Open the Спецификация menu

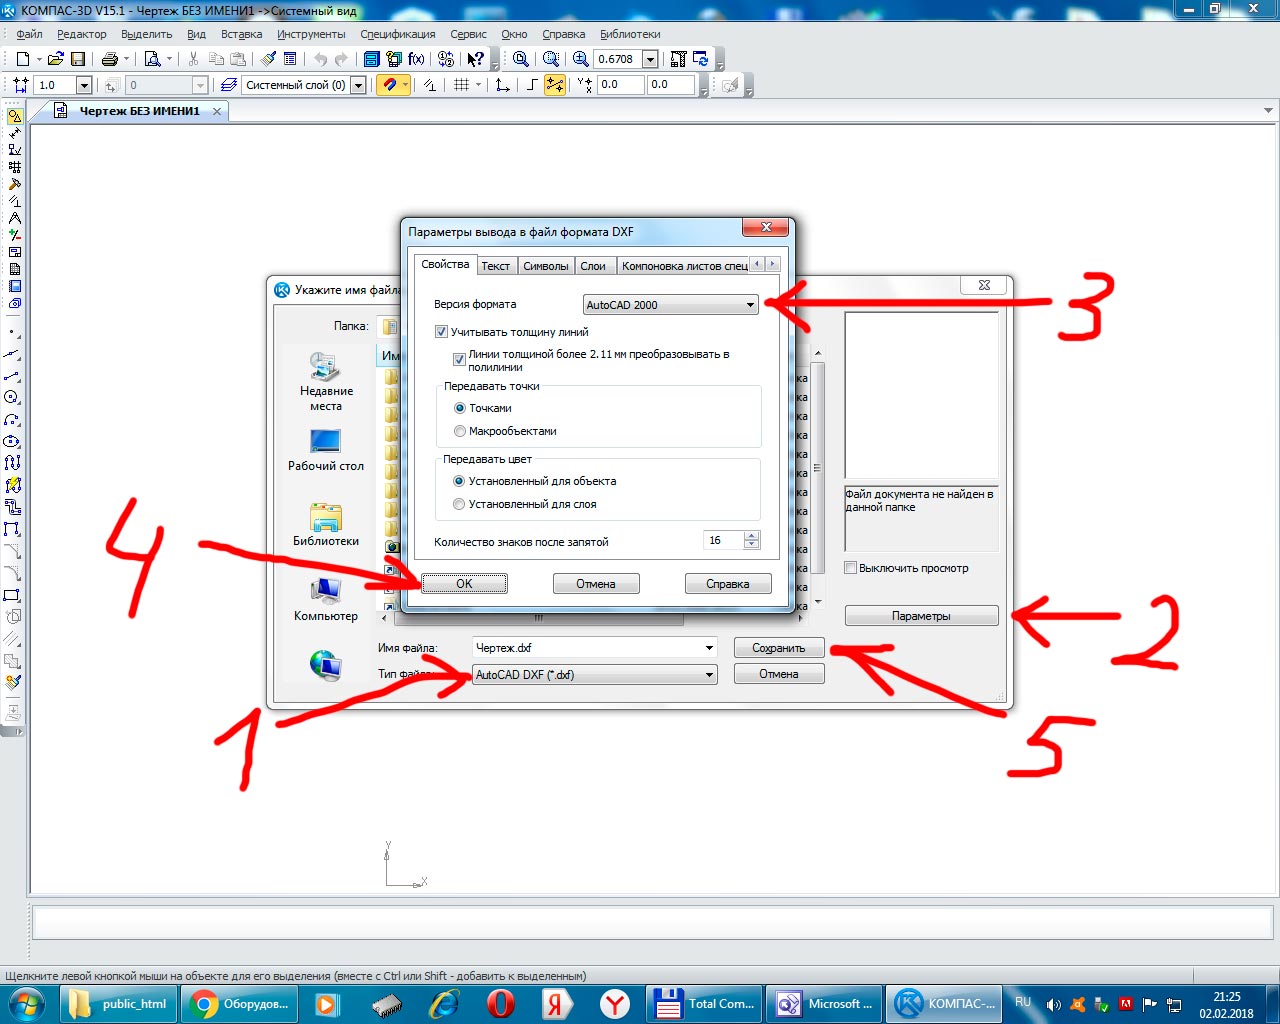point(398,34)
